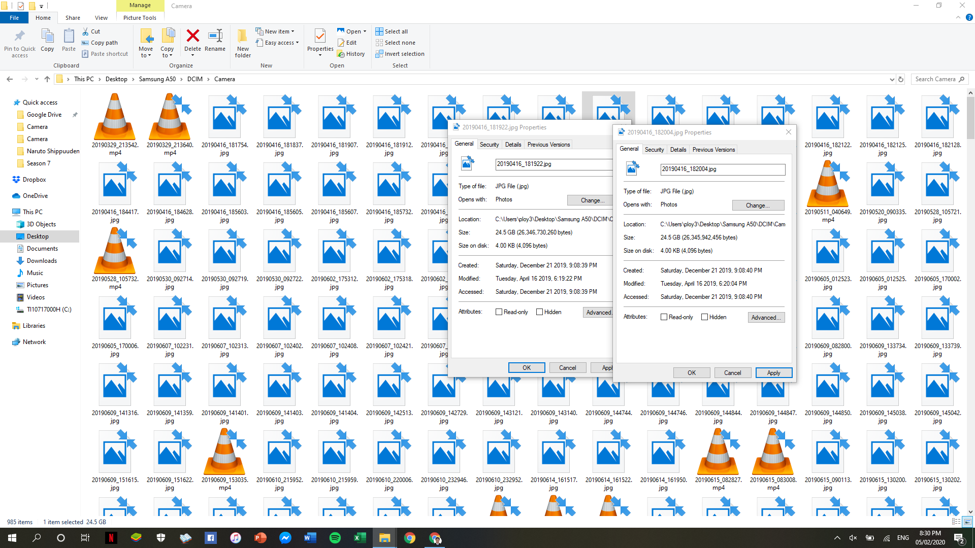Go up one folder level arrow

[x=47, y=79]
